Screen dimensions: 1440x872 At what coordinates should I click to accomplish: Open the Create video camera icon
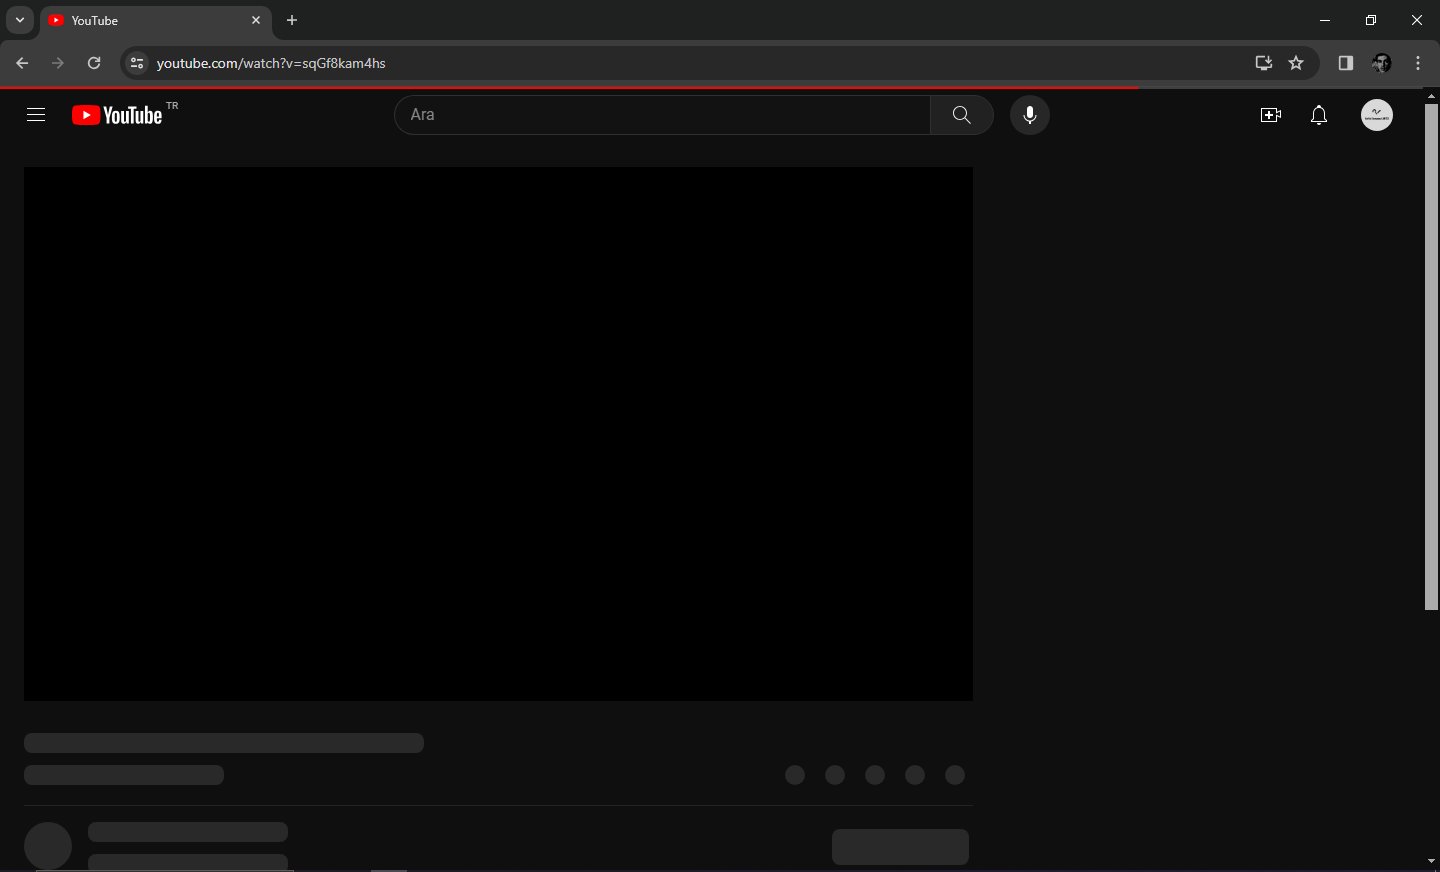click(1271, 116)
